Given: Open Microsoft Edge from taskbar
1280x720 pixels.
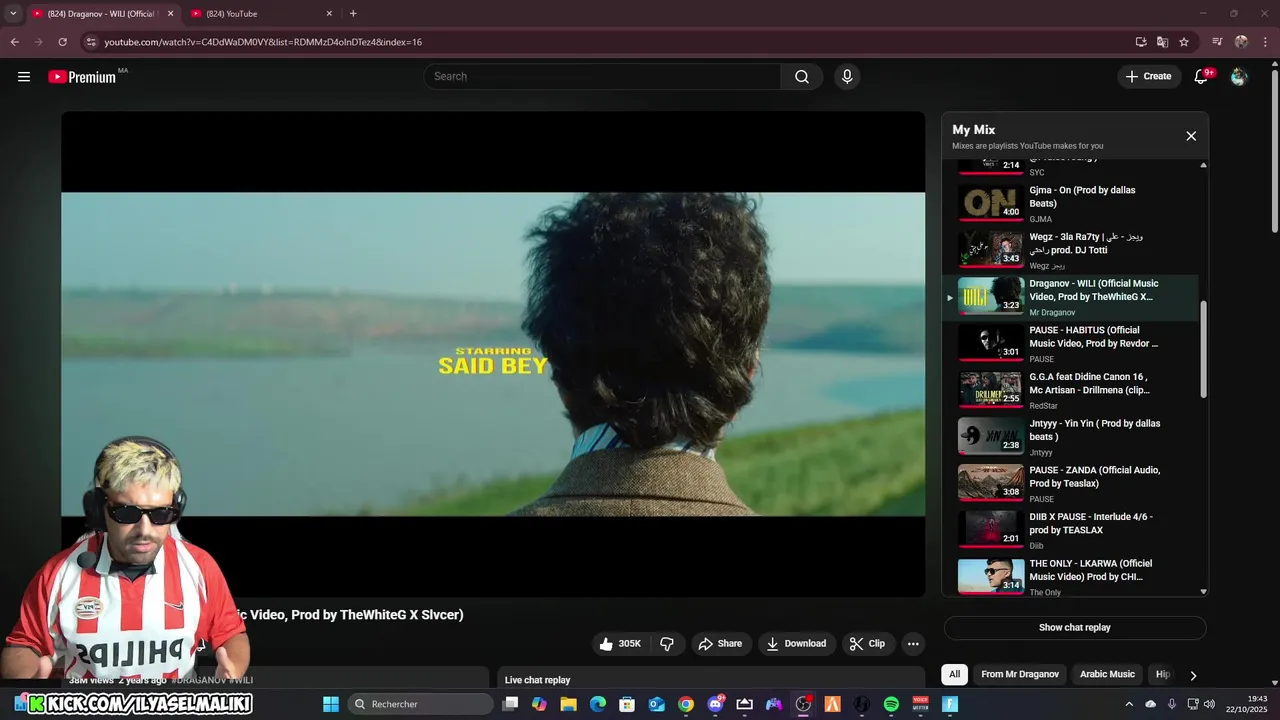Looking at the screenshot, I should [598, 704].
